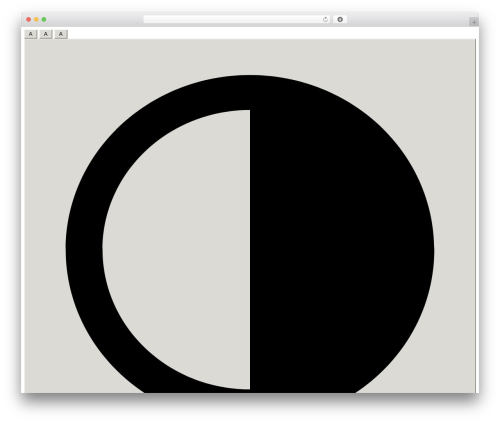Minimize the window with the yellow button
500x423 pixels.
tap(36, 19)
